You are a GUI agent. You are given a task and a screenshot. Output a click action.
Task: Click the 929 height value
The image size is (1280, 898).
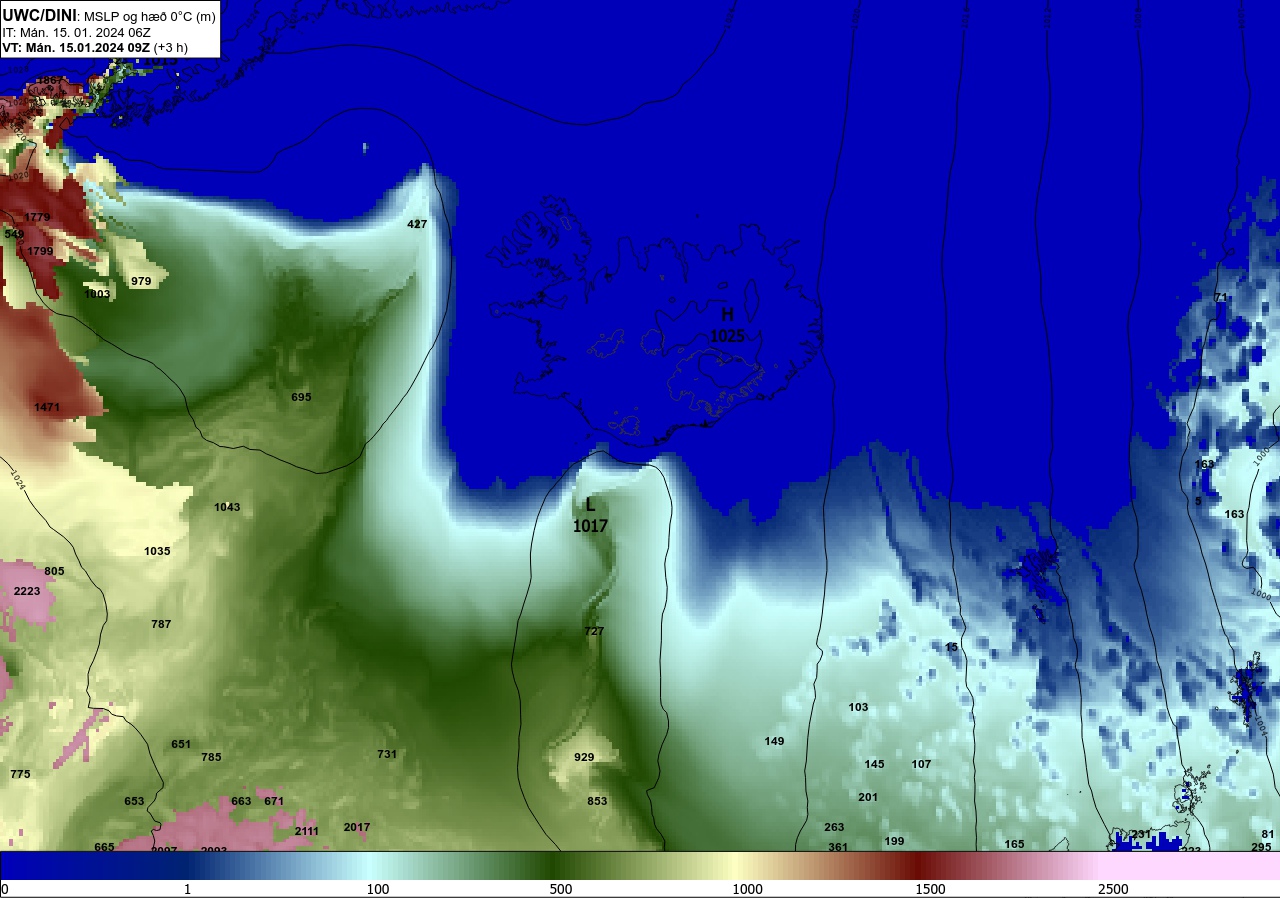pyautogui.click(x=584, y=757)
